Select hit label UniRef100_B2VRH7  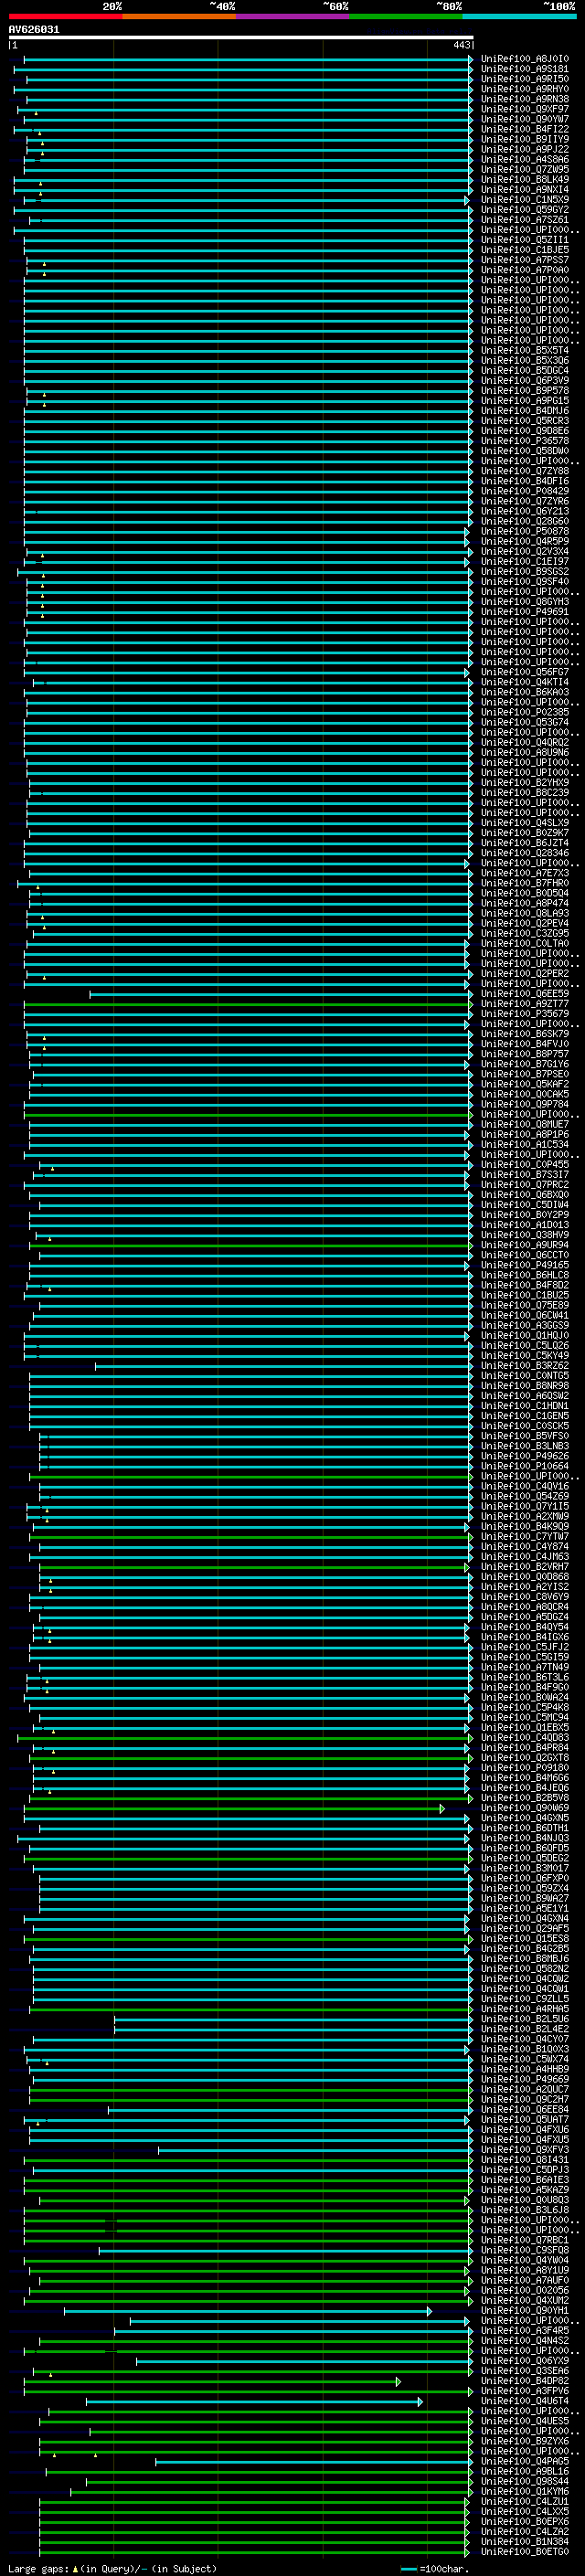point(525,1567)
